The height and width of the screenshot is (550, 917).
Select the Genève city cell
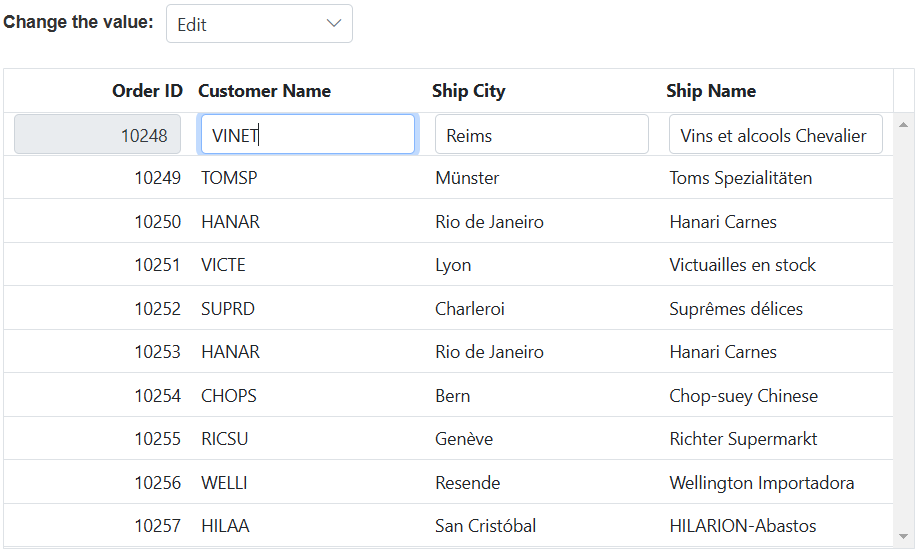(x=464, y=439)
